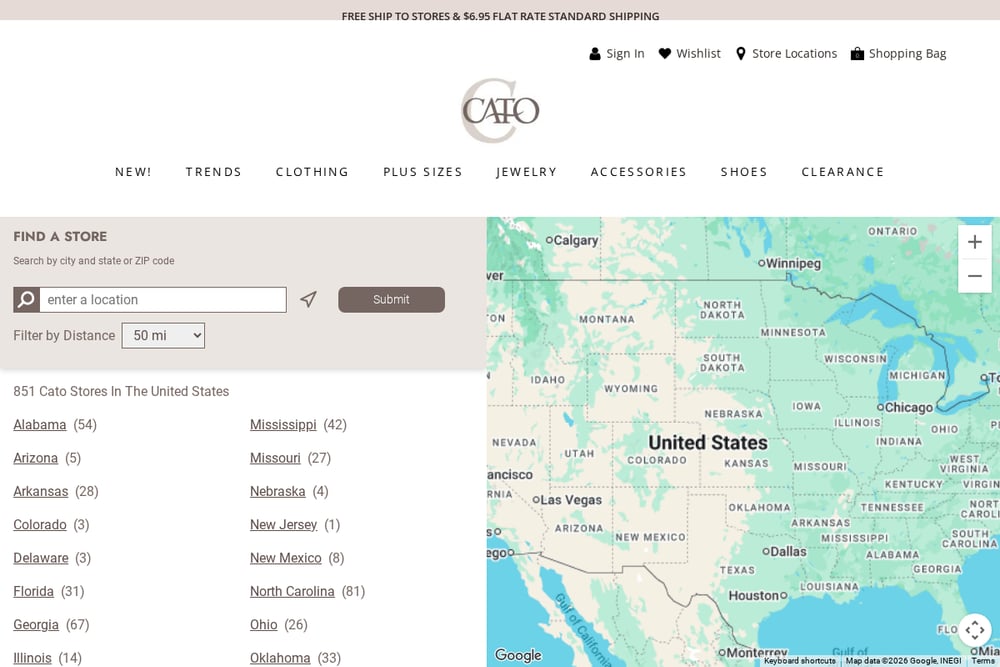Screen dimensions: 1000x667
Task: Click the free shipping banner text
Action: 500,16
